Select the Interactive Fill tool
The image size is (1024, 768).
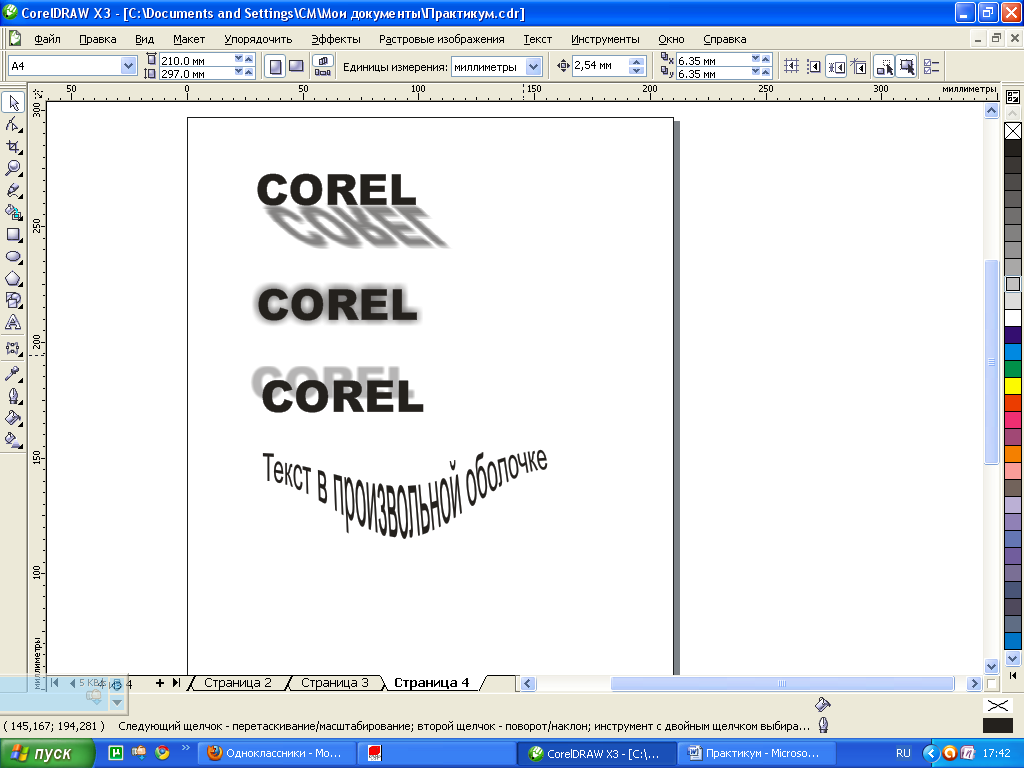[x=13, y=440]
